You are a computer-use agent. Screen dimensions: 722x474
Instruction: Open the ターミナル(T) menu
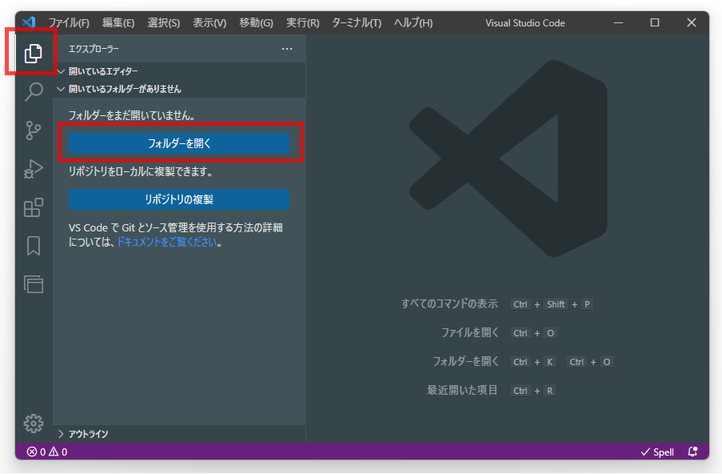[356, 23]
